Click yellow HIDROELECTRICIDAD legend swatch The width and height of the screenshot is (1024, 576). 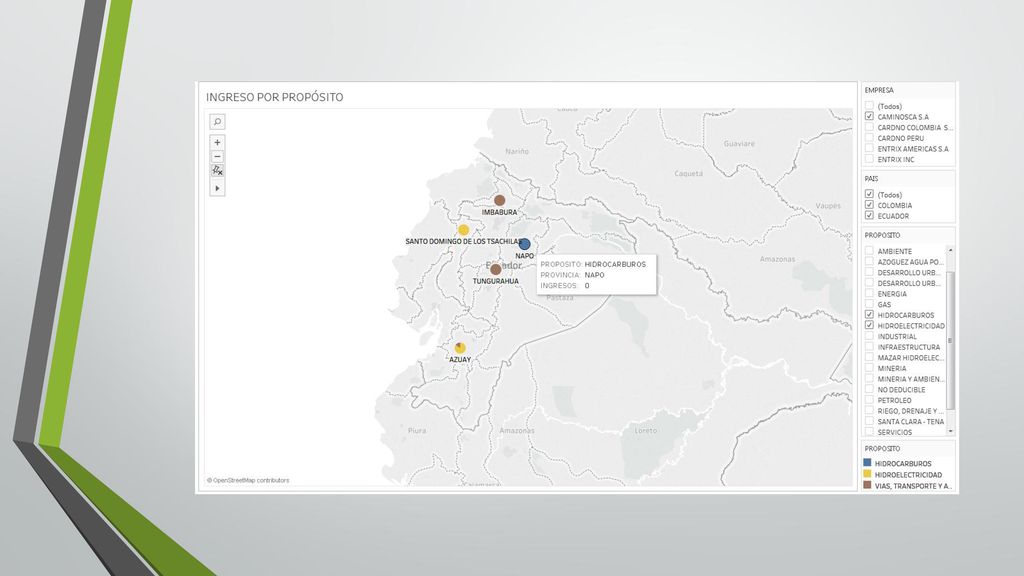pyautogui.click(x=867, y=474)
